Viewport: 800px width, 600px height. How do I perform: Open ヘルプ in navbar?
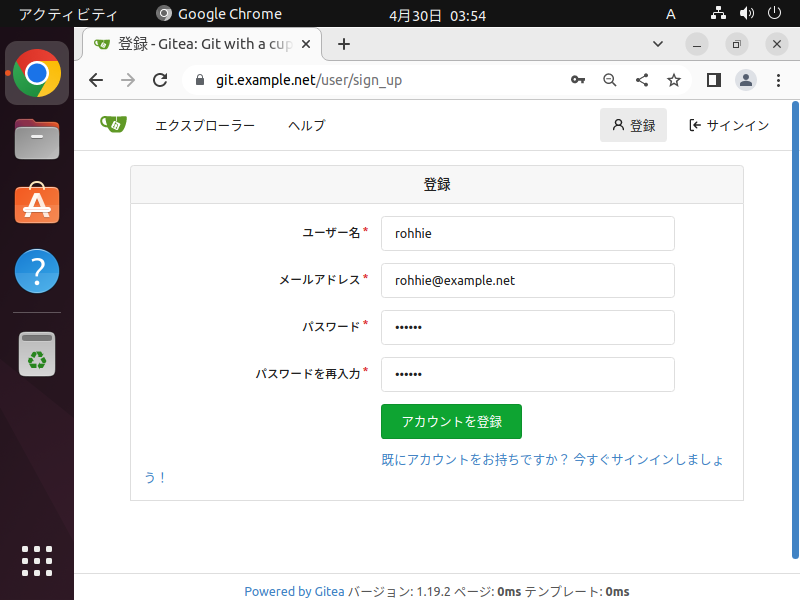[x=307, y=126]
